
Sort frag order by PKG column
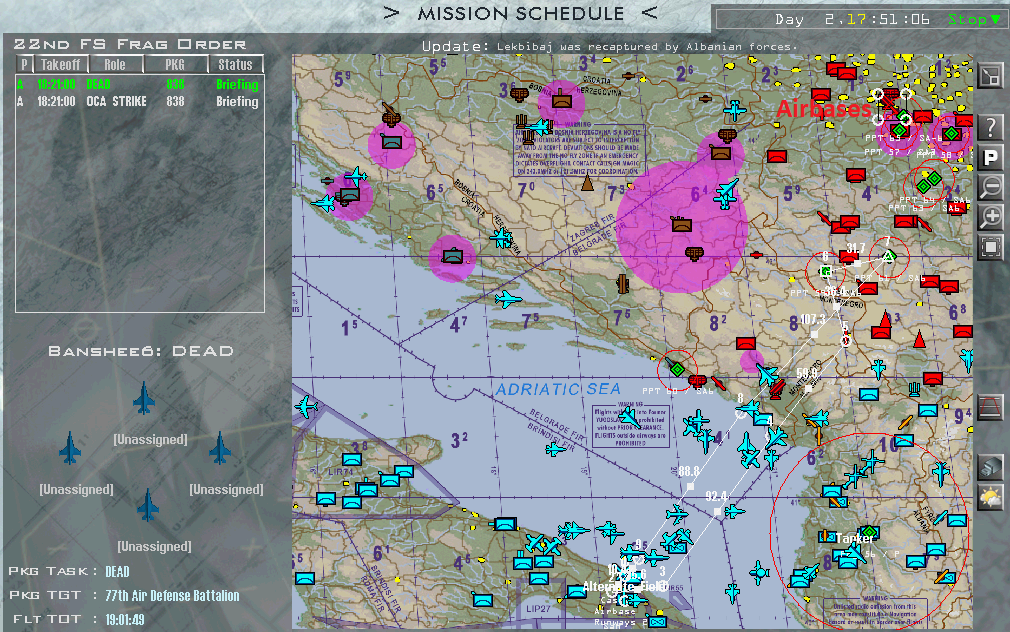click(175, 64)
